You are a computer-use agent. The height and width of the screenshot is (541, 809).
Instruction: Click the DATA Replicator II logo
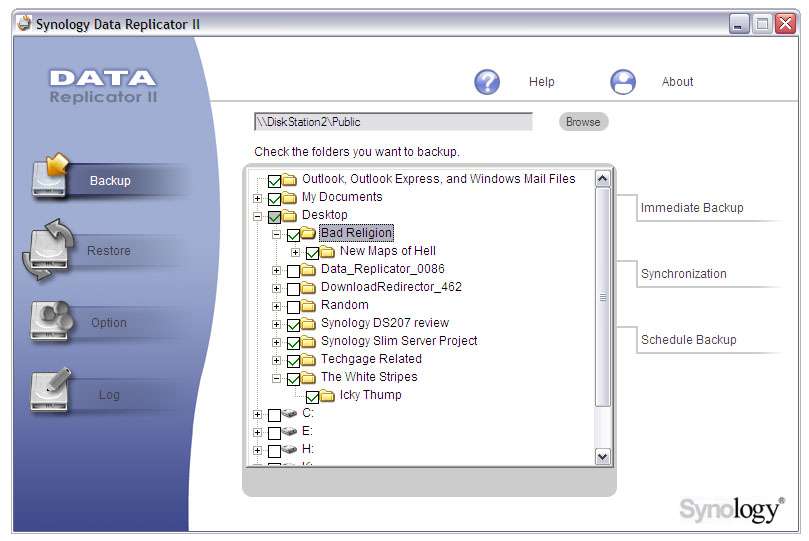(103, 86)
